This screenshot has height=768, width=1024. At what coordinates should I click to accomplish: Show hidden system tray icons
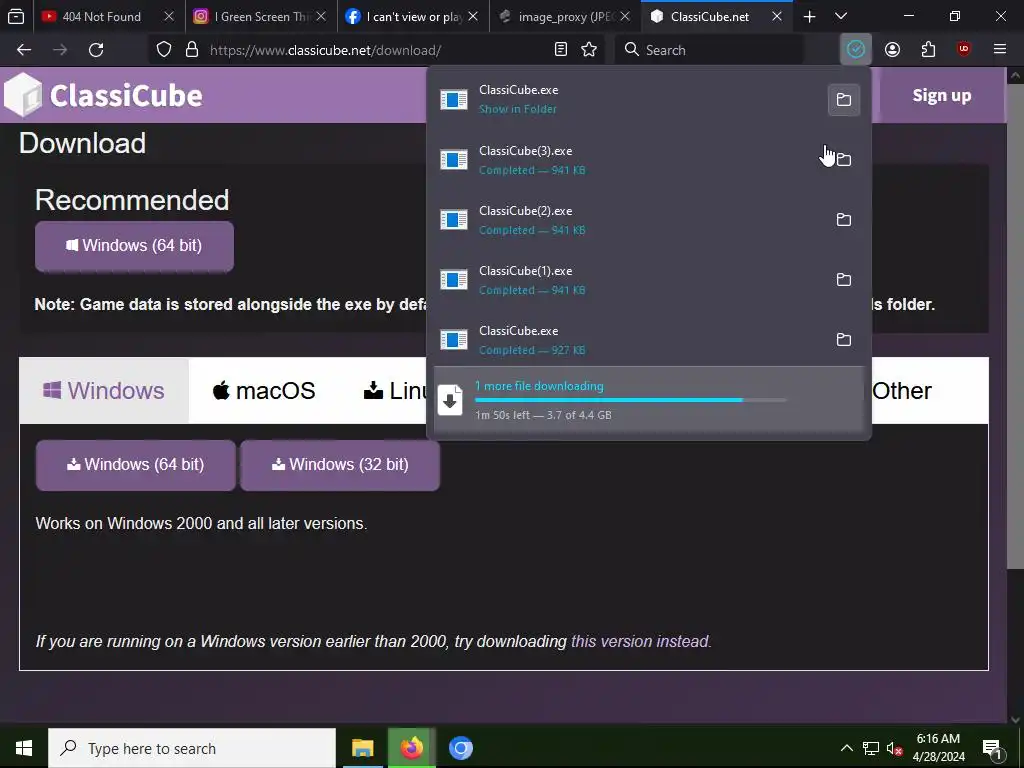(846, 748)
